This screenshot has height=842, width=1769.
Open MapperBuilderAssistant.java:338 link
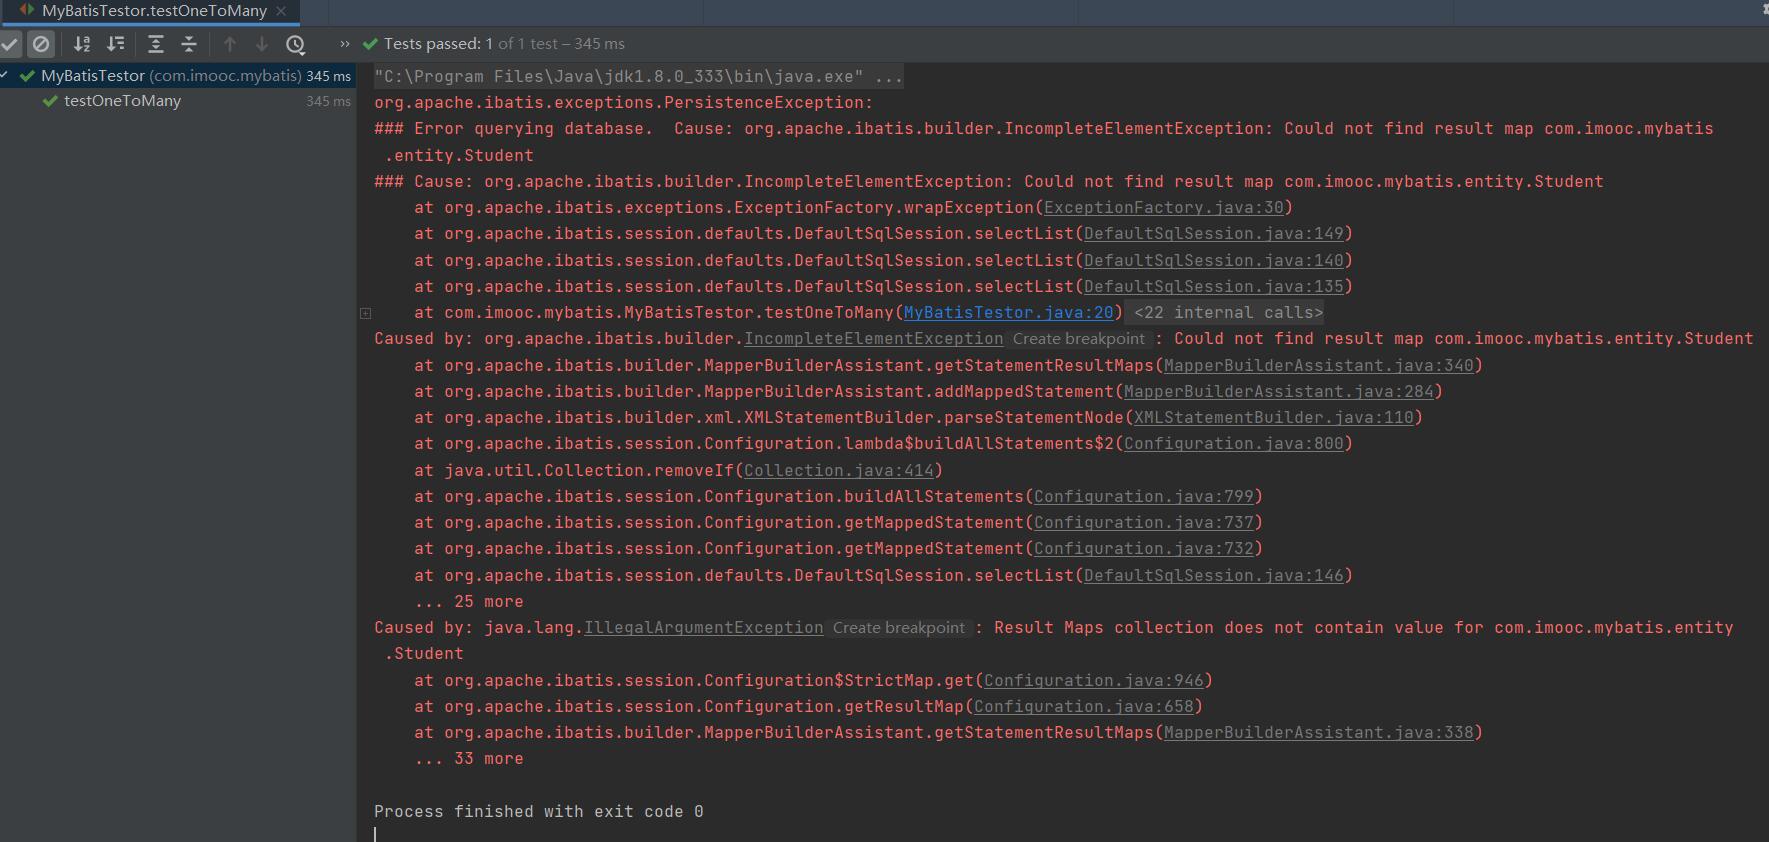(x=1318, y=733)
